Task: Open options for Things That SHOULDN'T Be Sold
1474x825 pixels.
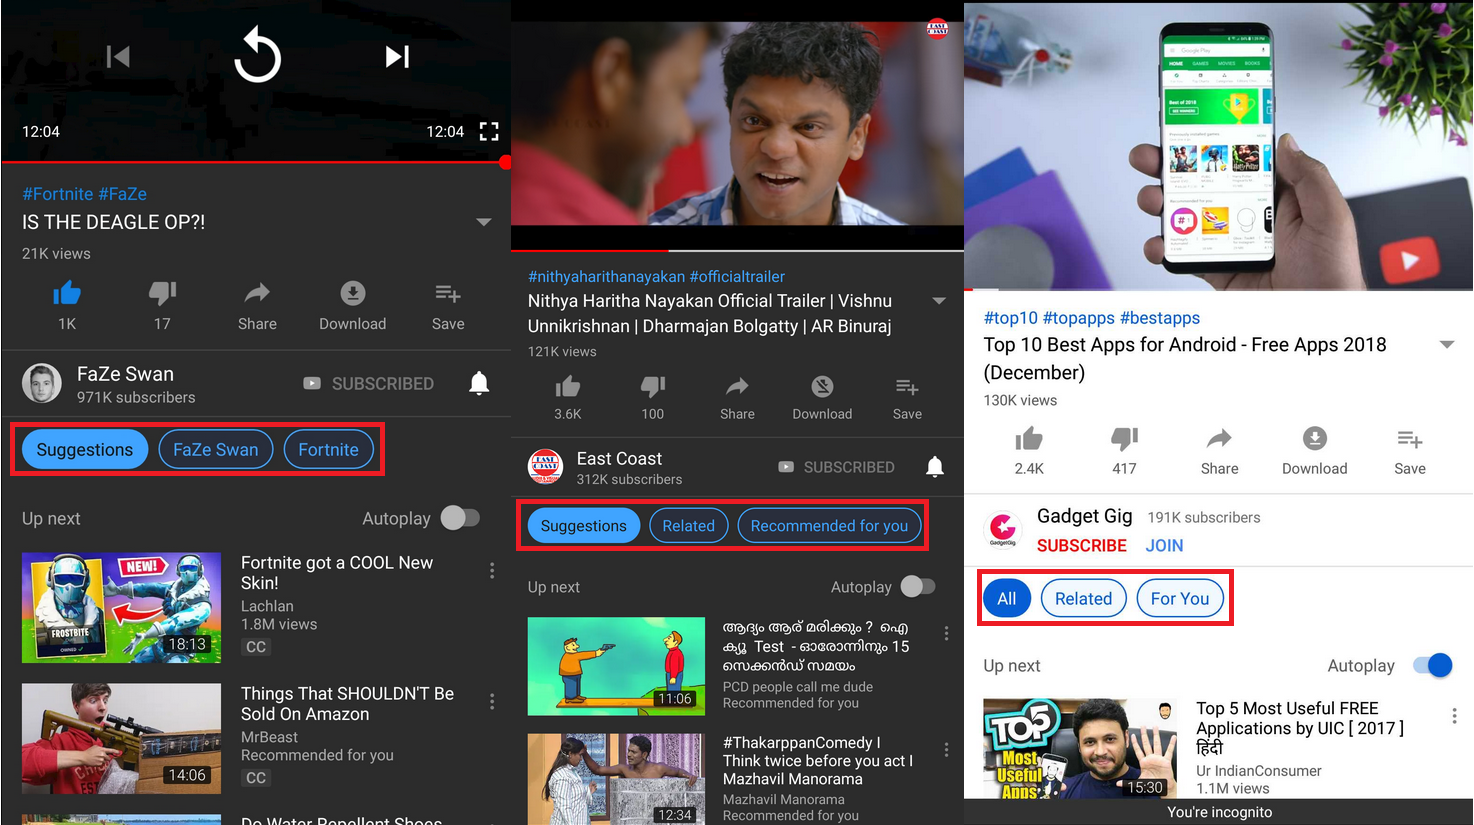Action: coord(492,701)
